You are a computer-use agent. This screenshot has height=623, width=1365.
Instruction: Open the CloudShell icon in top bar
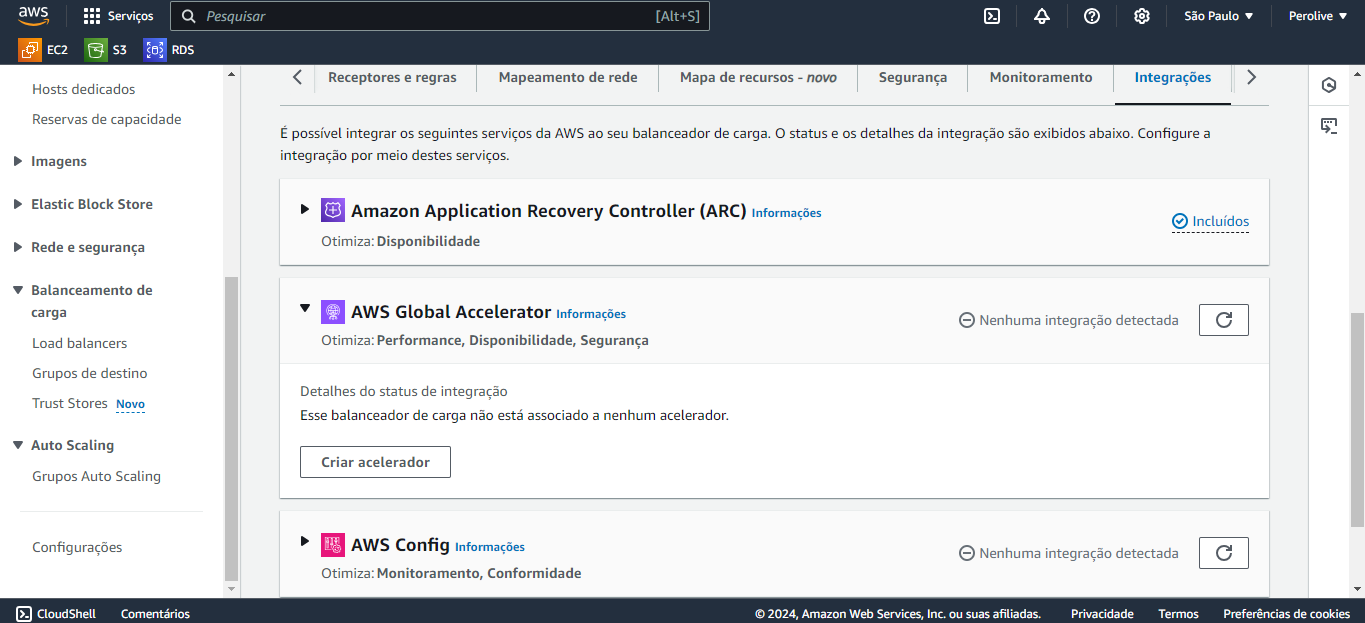[992, 16]
